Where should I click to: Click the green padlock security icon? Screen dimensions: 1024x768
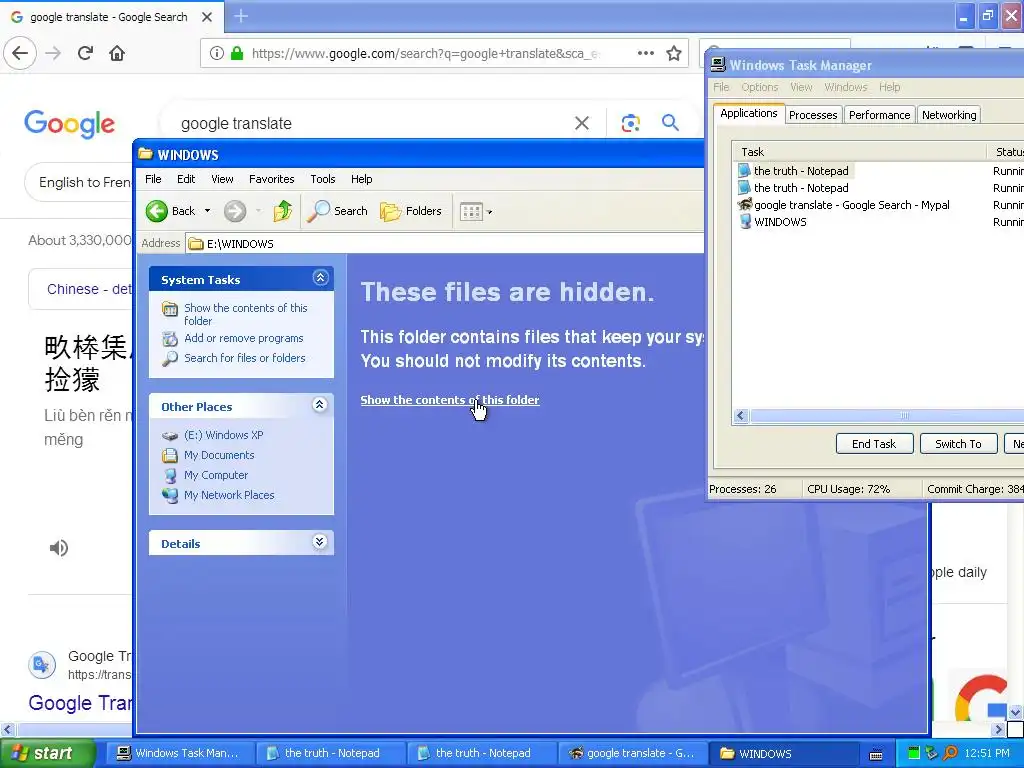tap(237, 54)
